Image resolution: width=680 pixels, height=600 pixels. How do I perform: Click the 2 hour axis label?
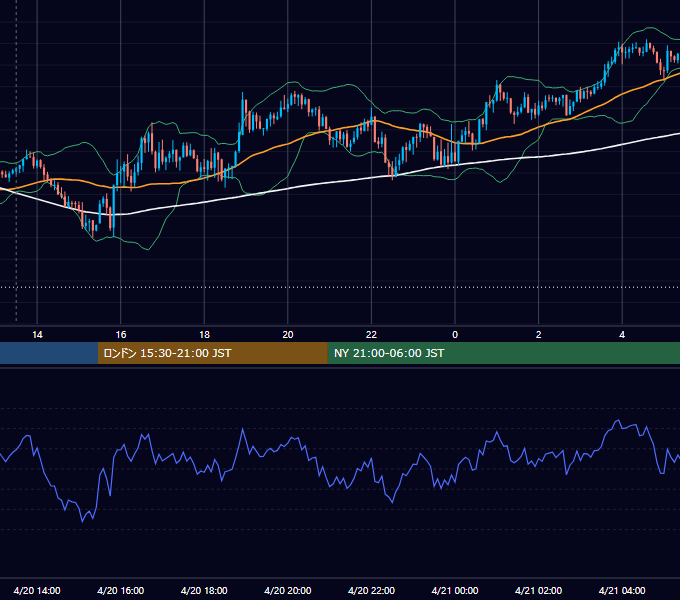click(x=539, y=335)
